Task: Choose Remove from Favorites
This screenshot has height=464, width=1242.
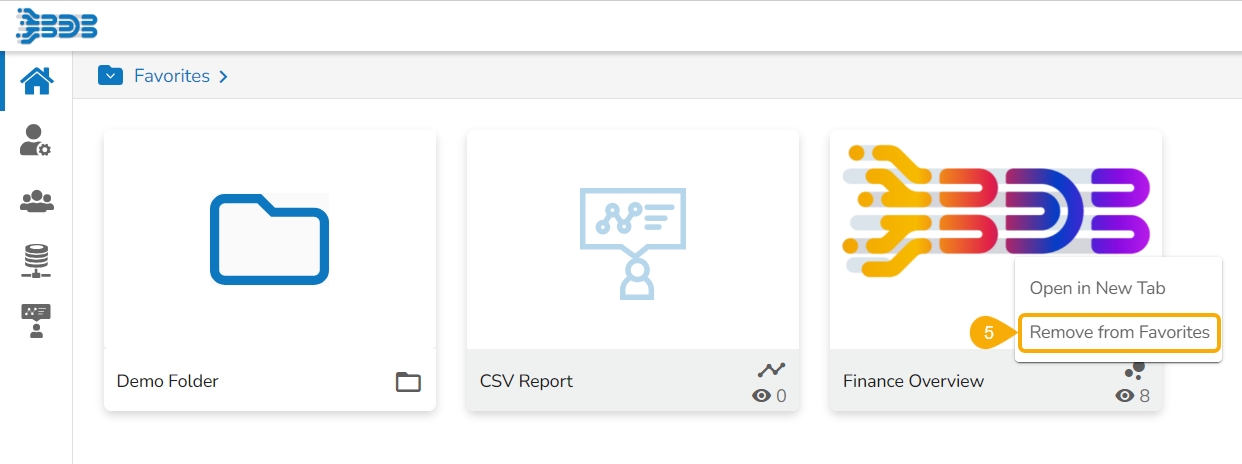Action: coord(1119,332)
